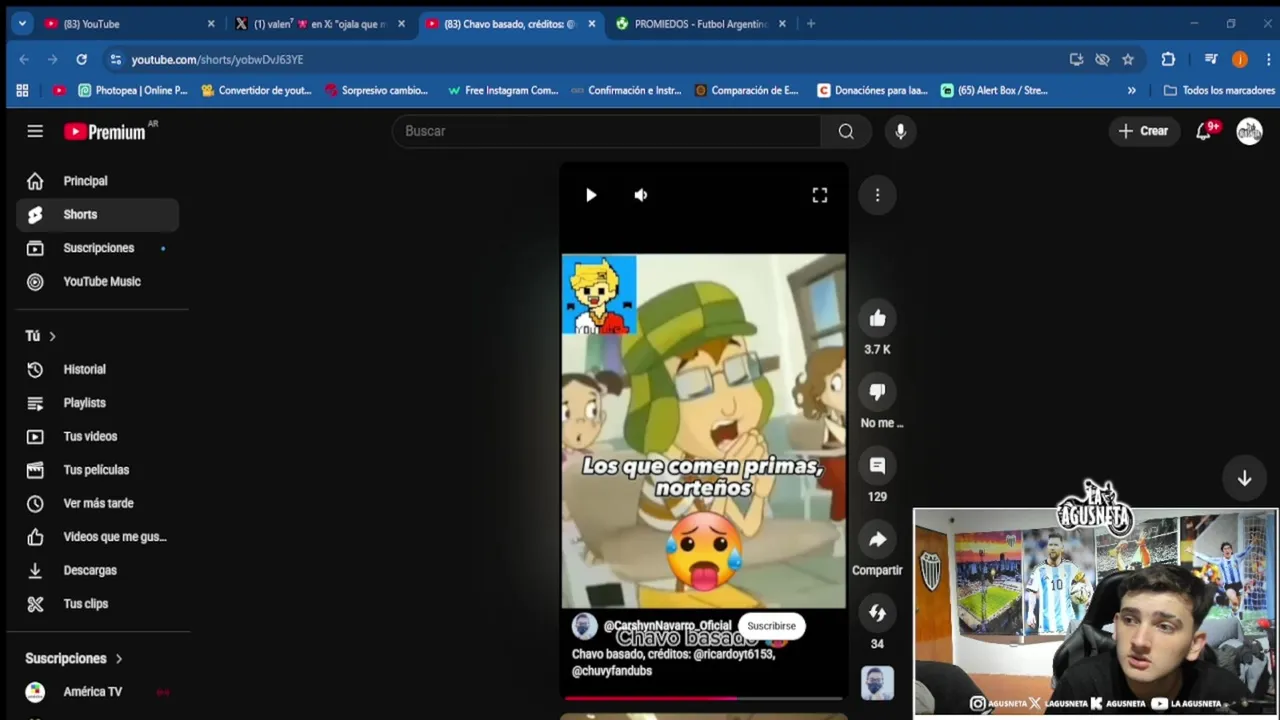
Task: Like the Short with thumbs up
Action: (877, 318)
